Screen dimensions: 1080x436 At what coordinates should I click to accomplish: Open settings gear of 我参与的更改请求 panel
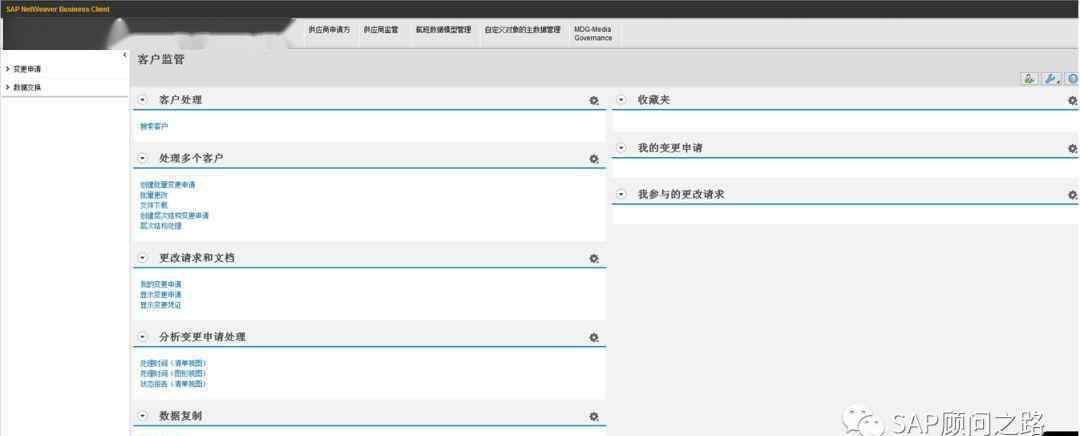point(1072,196)
